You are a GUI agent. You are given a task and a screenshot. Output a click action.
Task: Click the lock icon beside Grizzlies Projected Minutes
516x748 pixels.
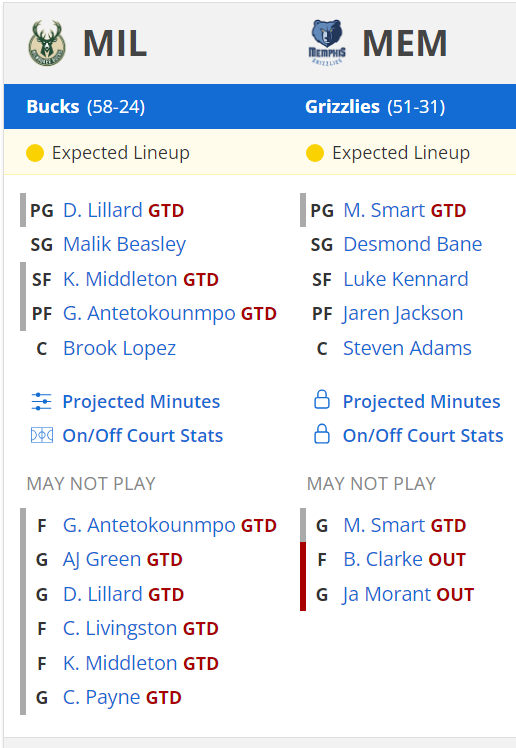coord(322,400)
